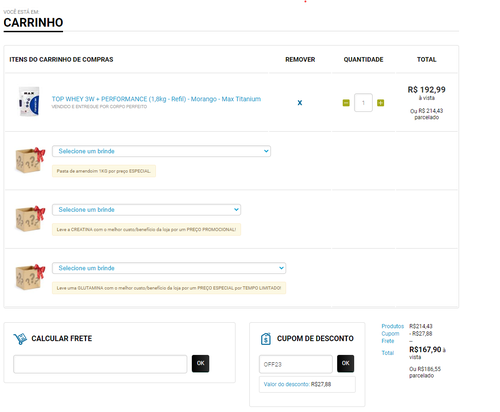Click 'Vendido e entregue por Corpo Perfeito' text
Viewport: 500px width, 412px height.
click(99, 107)
